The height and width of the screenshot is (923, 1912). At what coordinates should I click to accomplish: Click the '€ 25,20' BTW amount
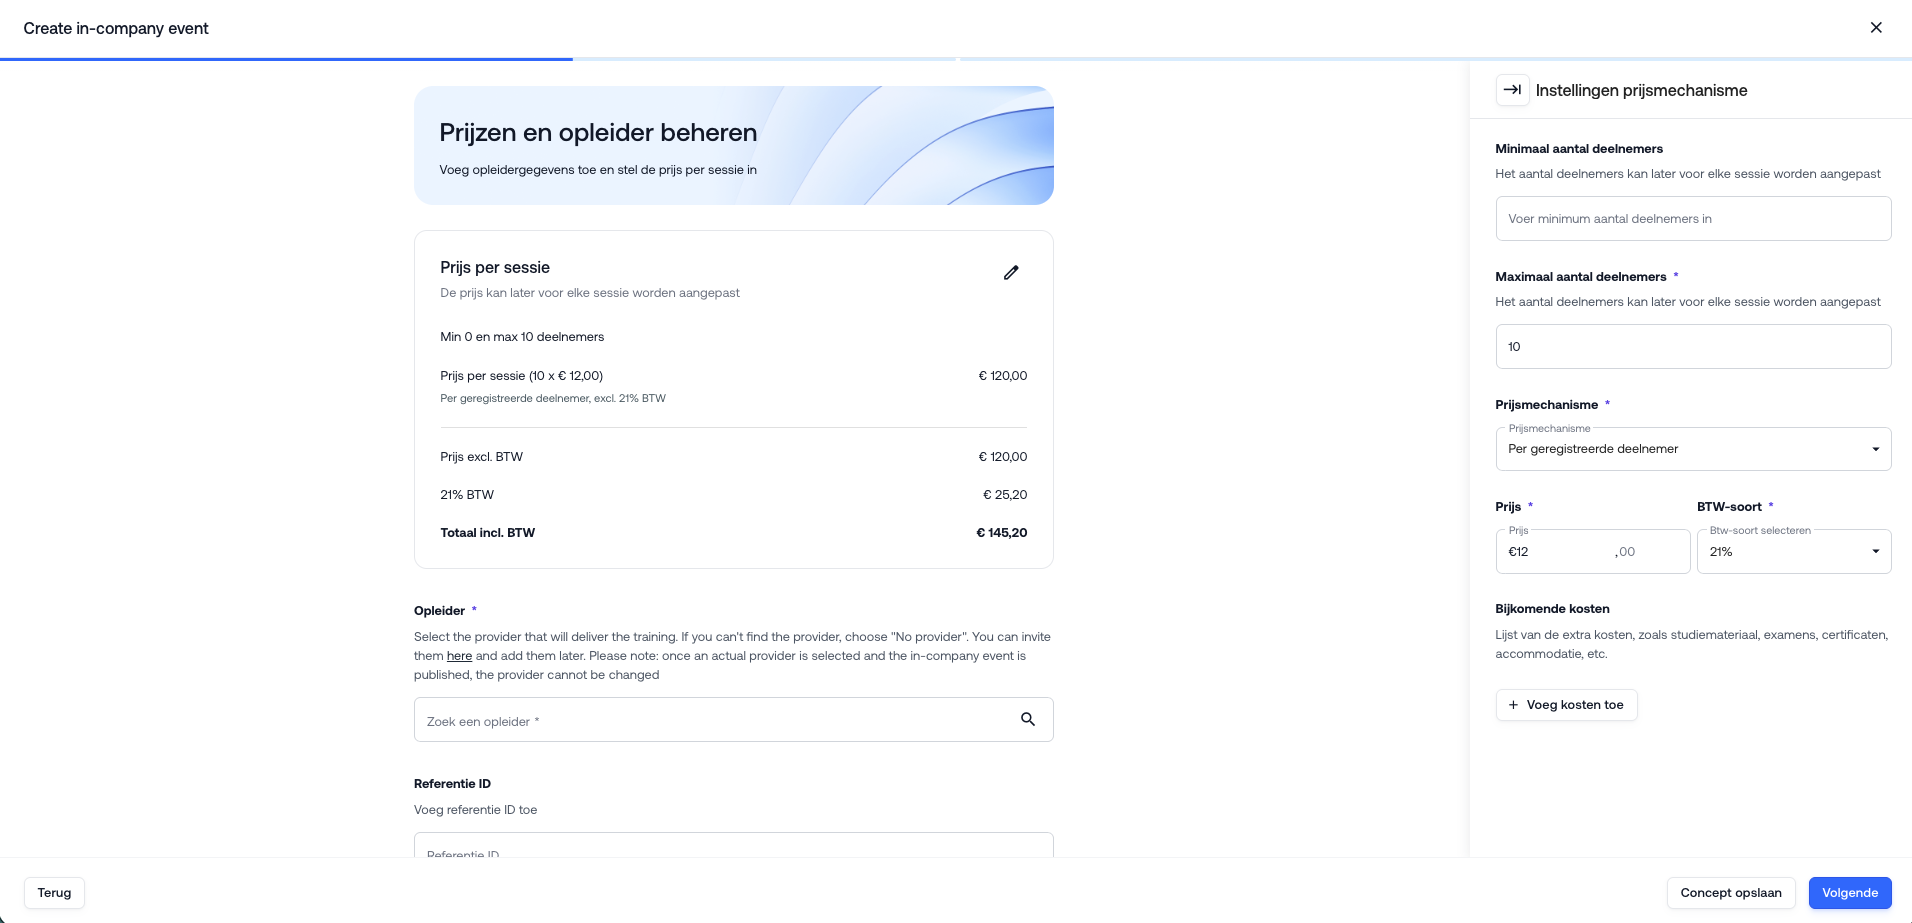tap(1005, 495)
